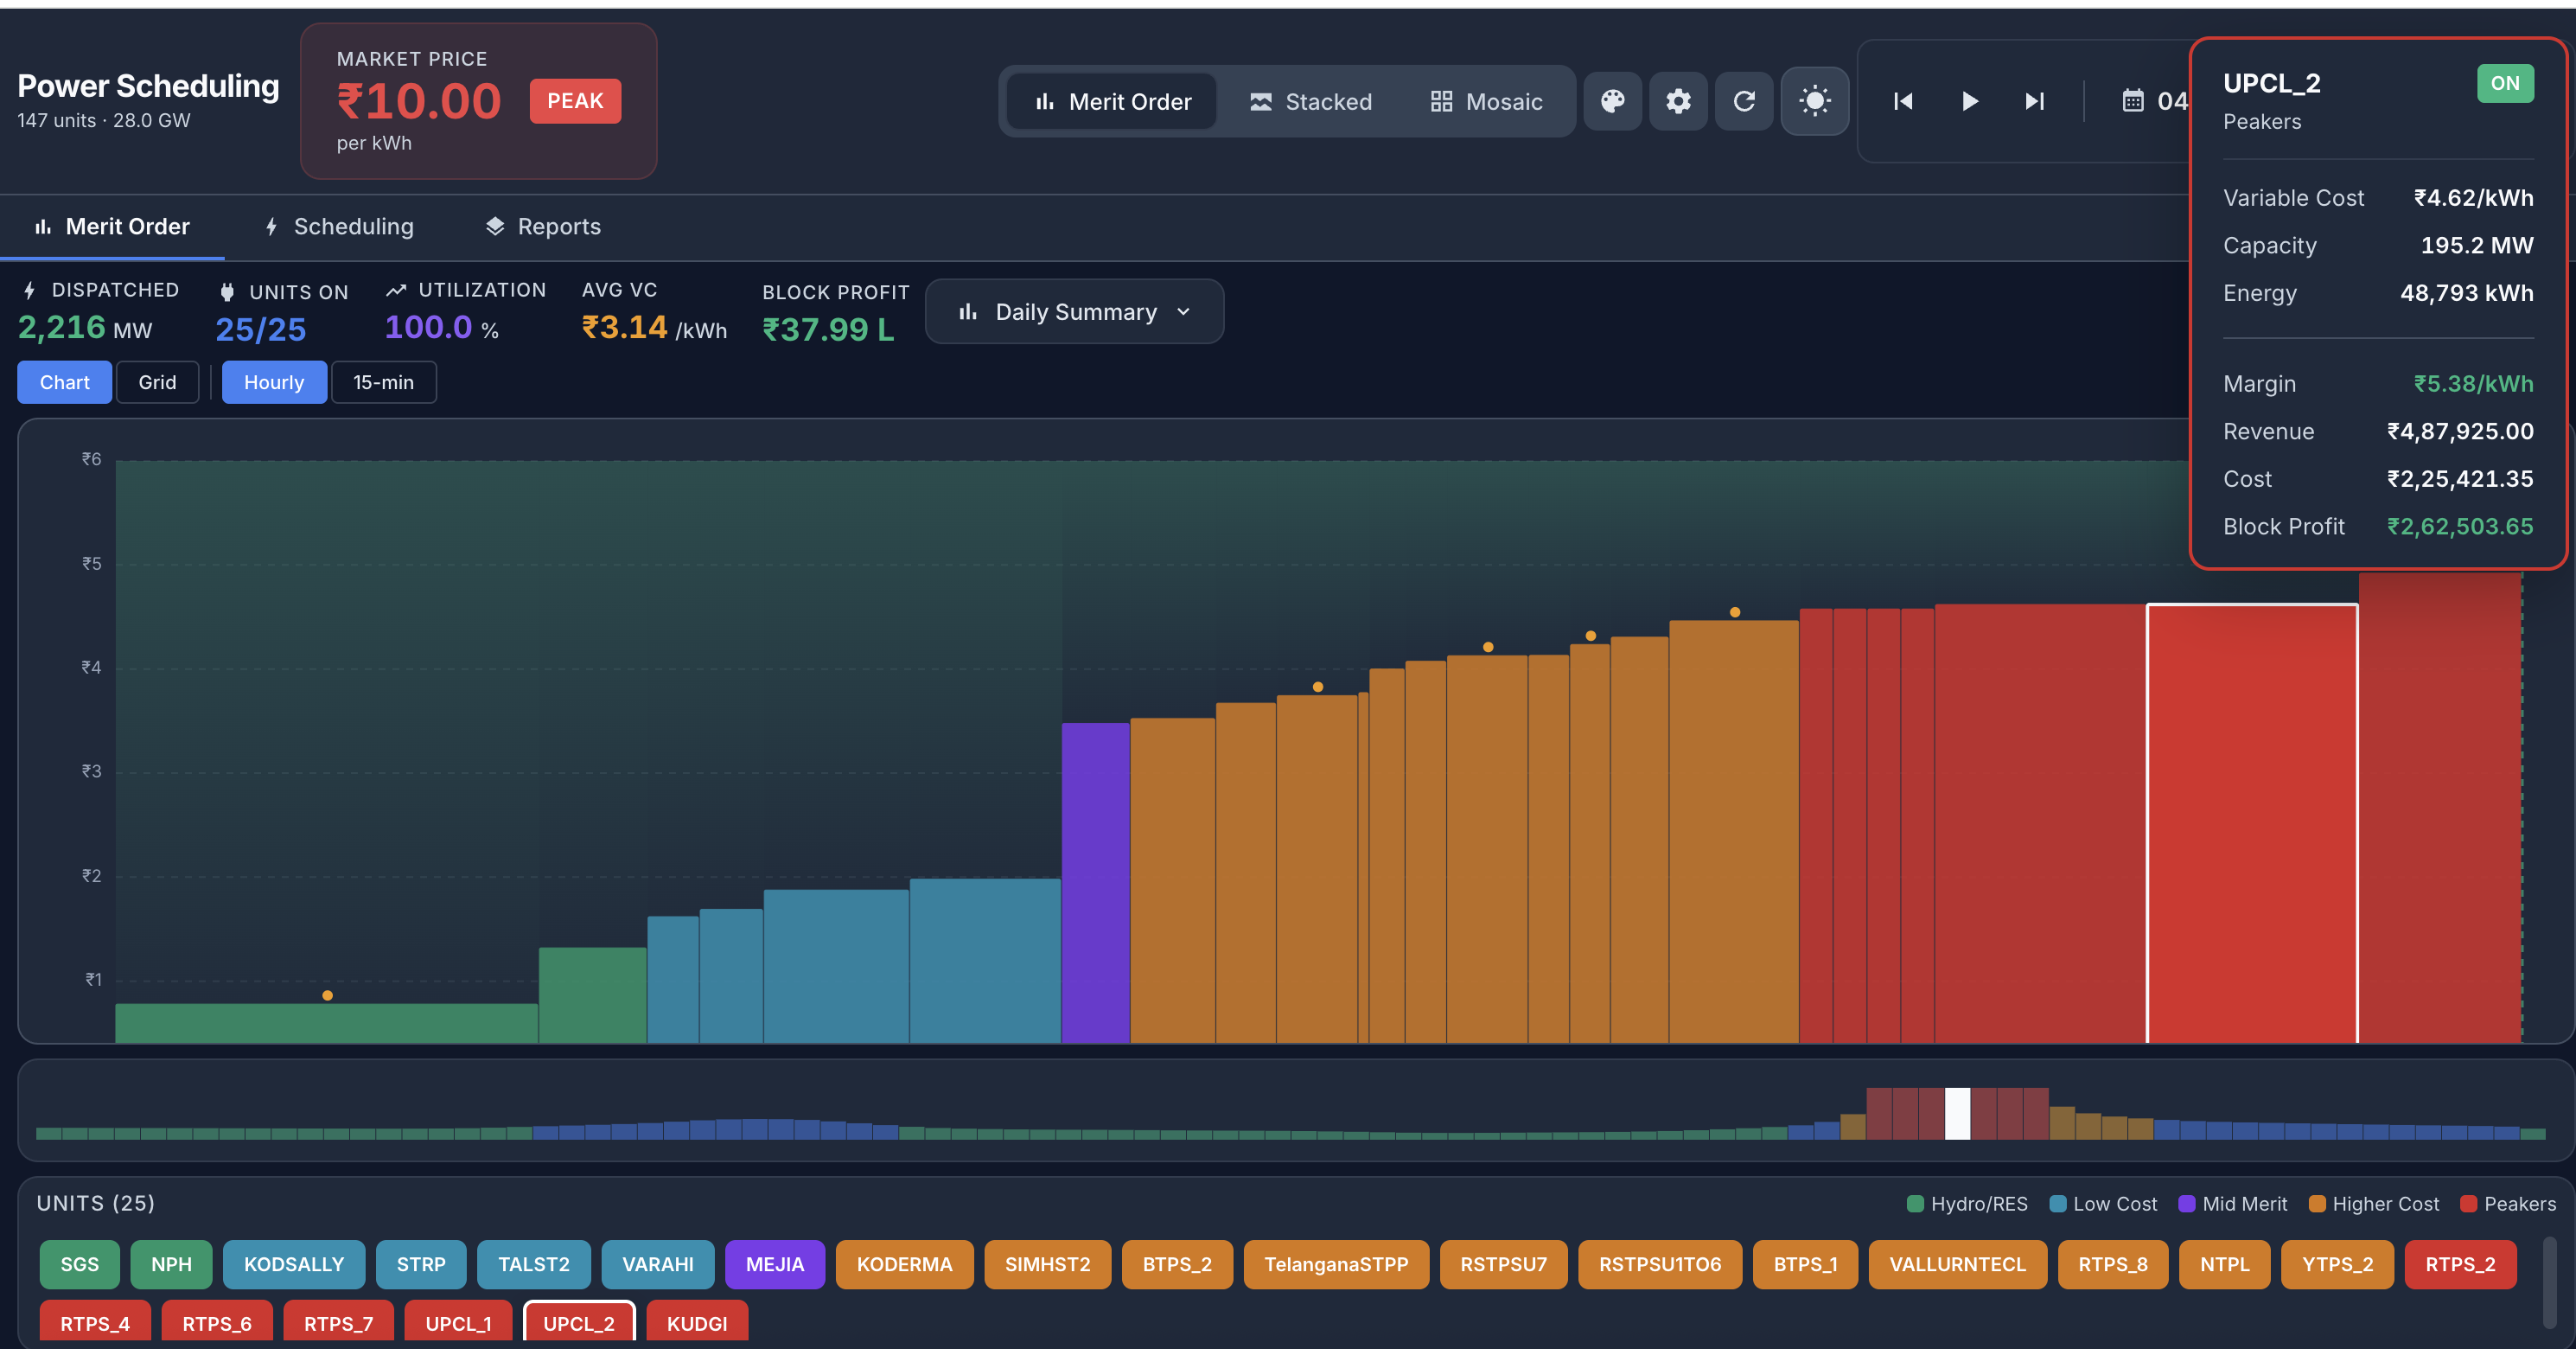Switch to Grid view
This screenshot has width=2576, height=1349.
tap(157, 382)
